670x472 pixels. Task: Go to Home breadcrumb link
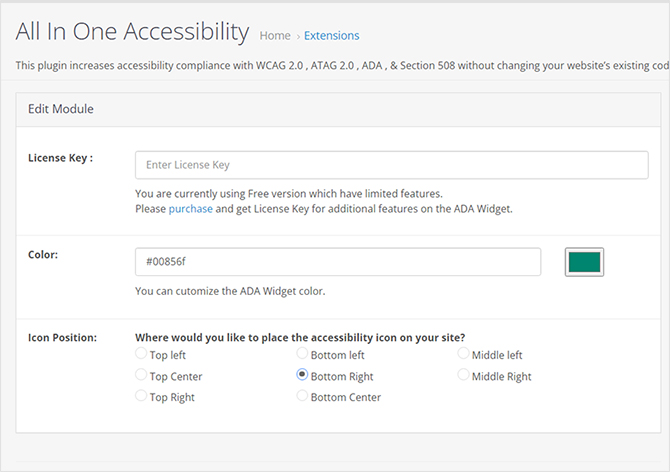pyautogui.click(x=275, y=35)
